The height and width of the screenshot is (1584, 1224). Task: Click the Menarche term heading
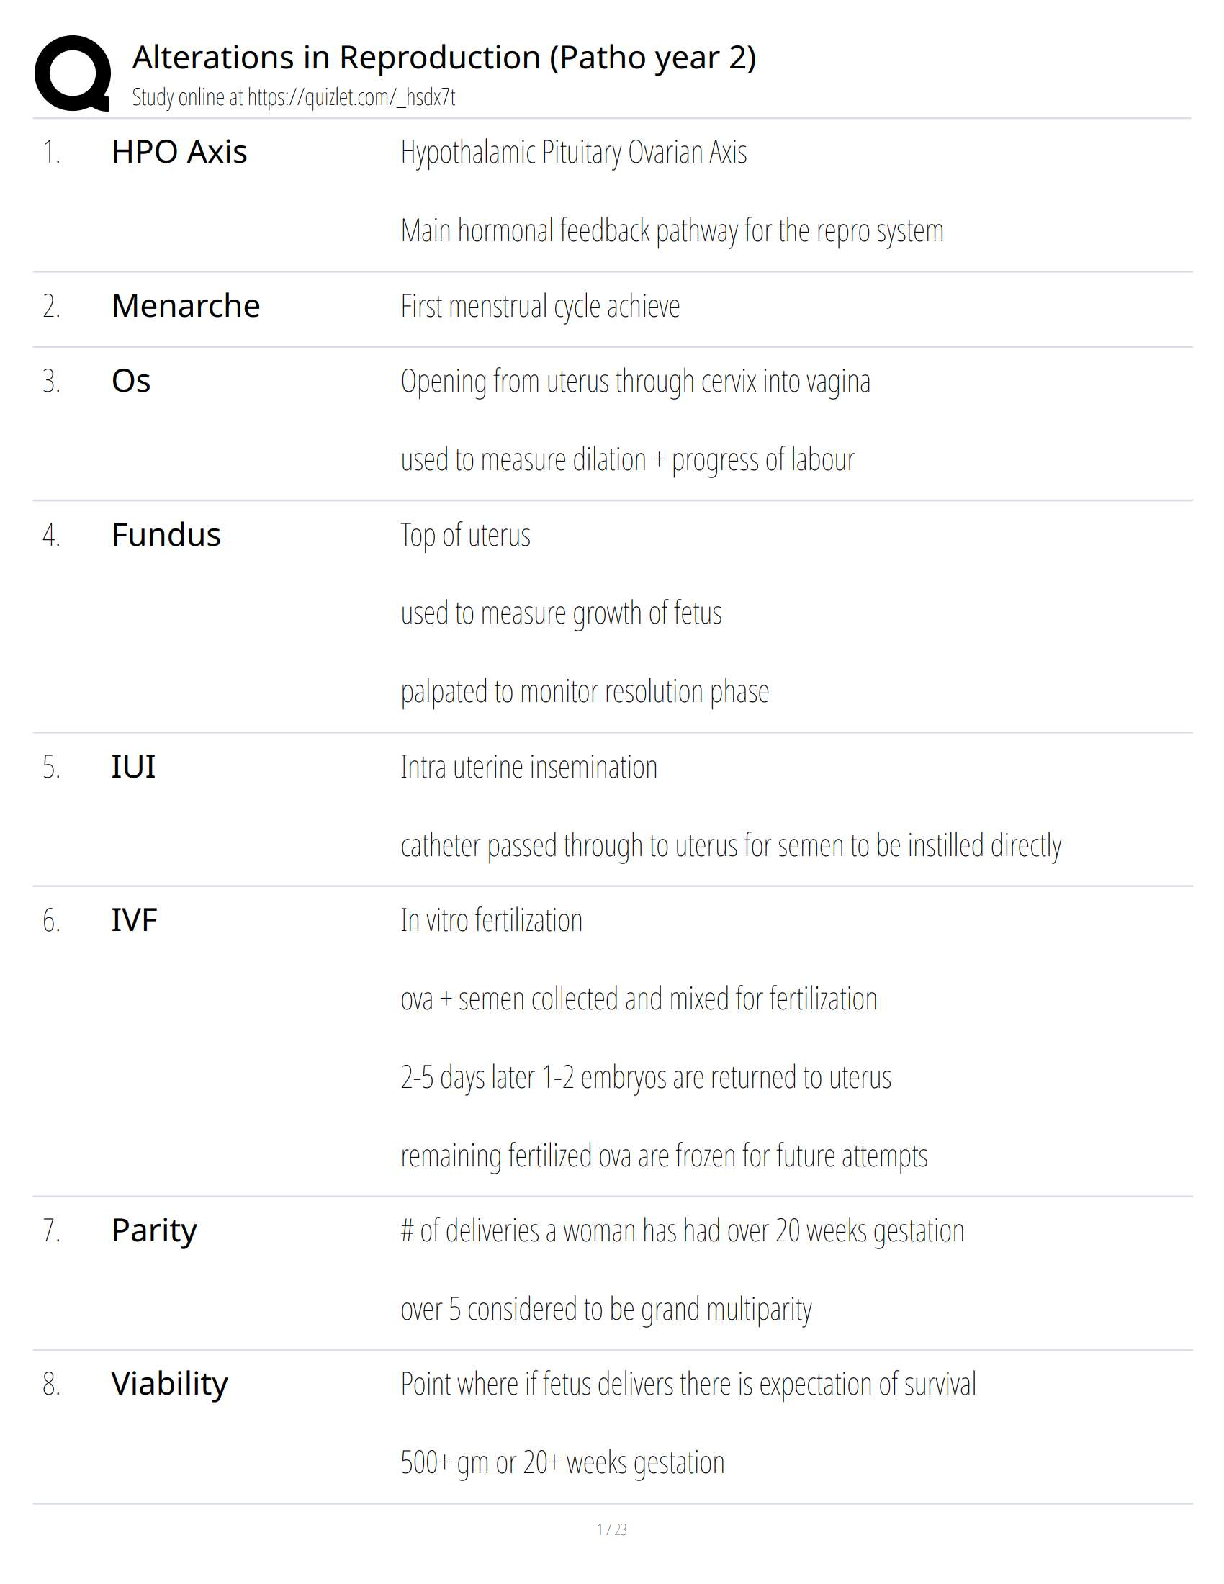point(185,306)
